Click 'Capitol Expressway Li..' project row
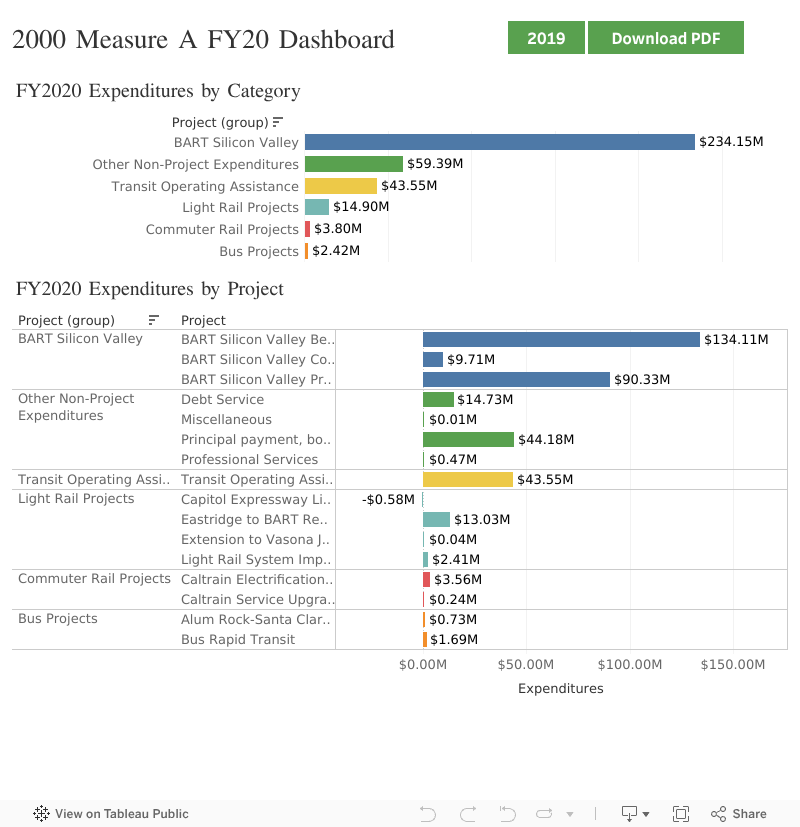Image resolution: width=800 pixels, height=827 pixels. coord(256,499)
